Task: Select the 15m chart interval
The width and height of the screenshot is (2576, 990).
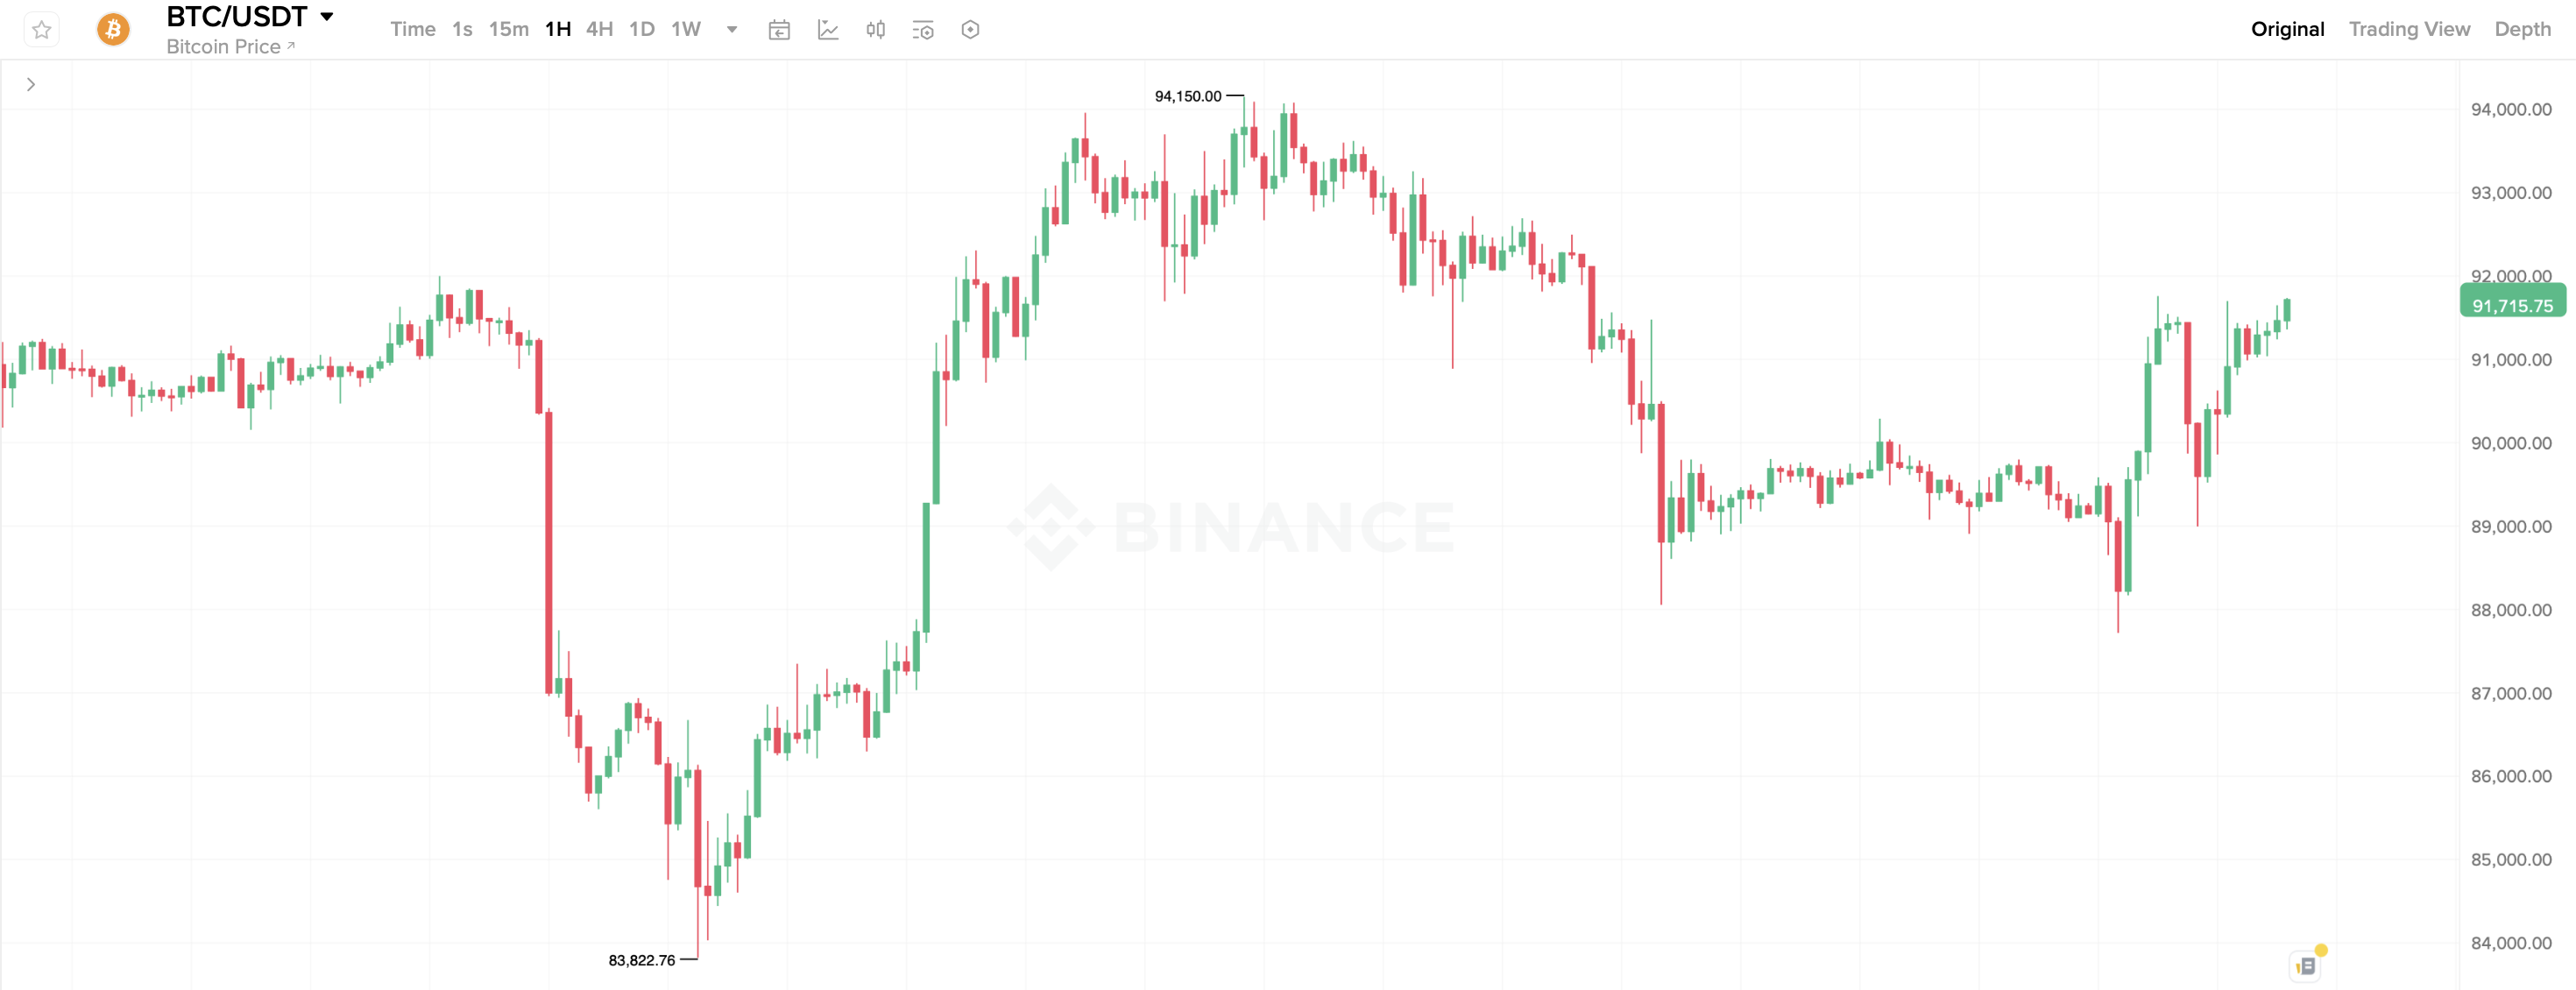Action: tap(508, 29)
